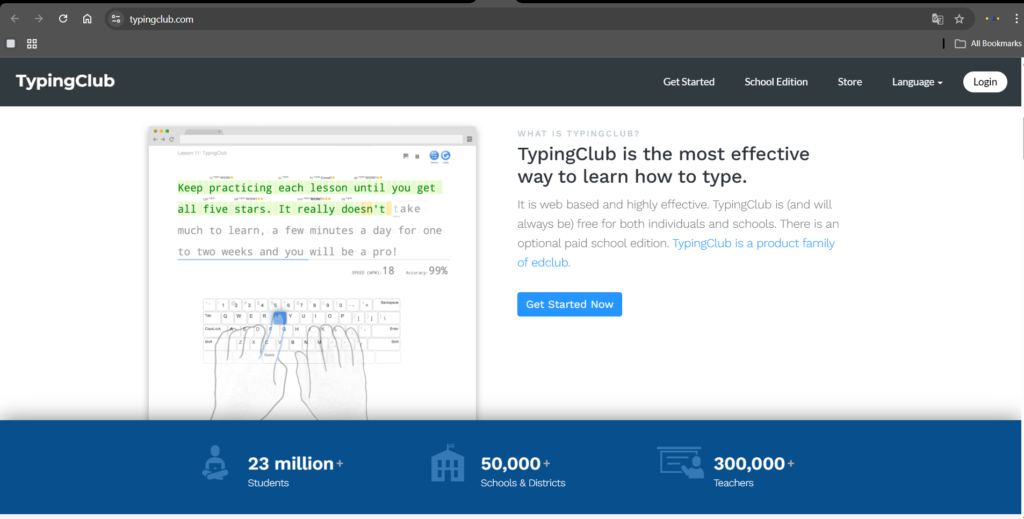Open the All Bookmarks folder
The width and height of the screenshot is (1024, 519).
pos(988,44)
